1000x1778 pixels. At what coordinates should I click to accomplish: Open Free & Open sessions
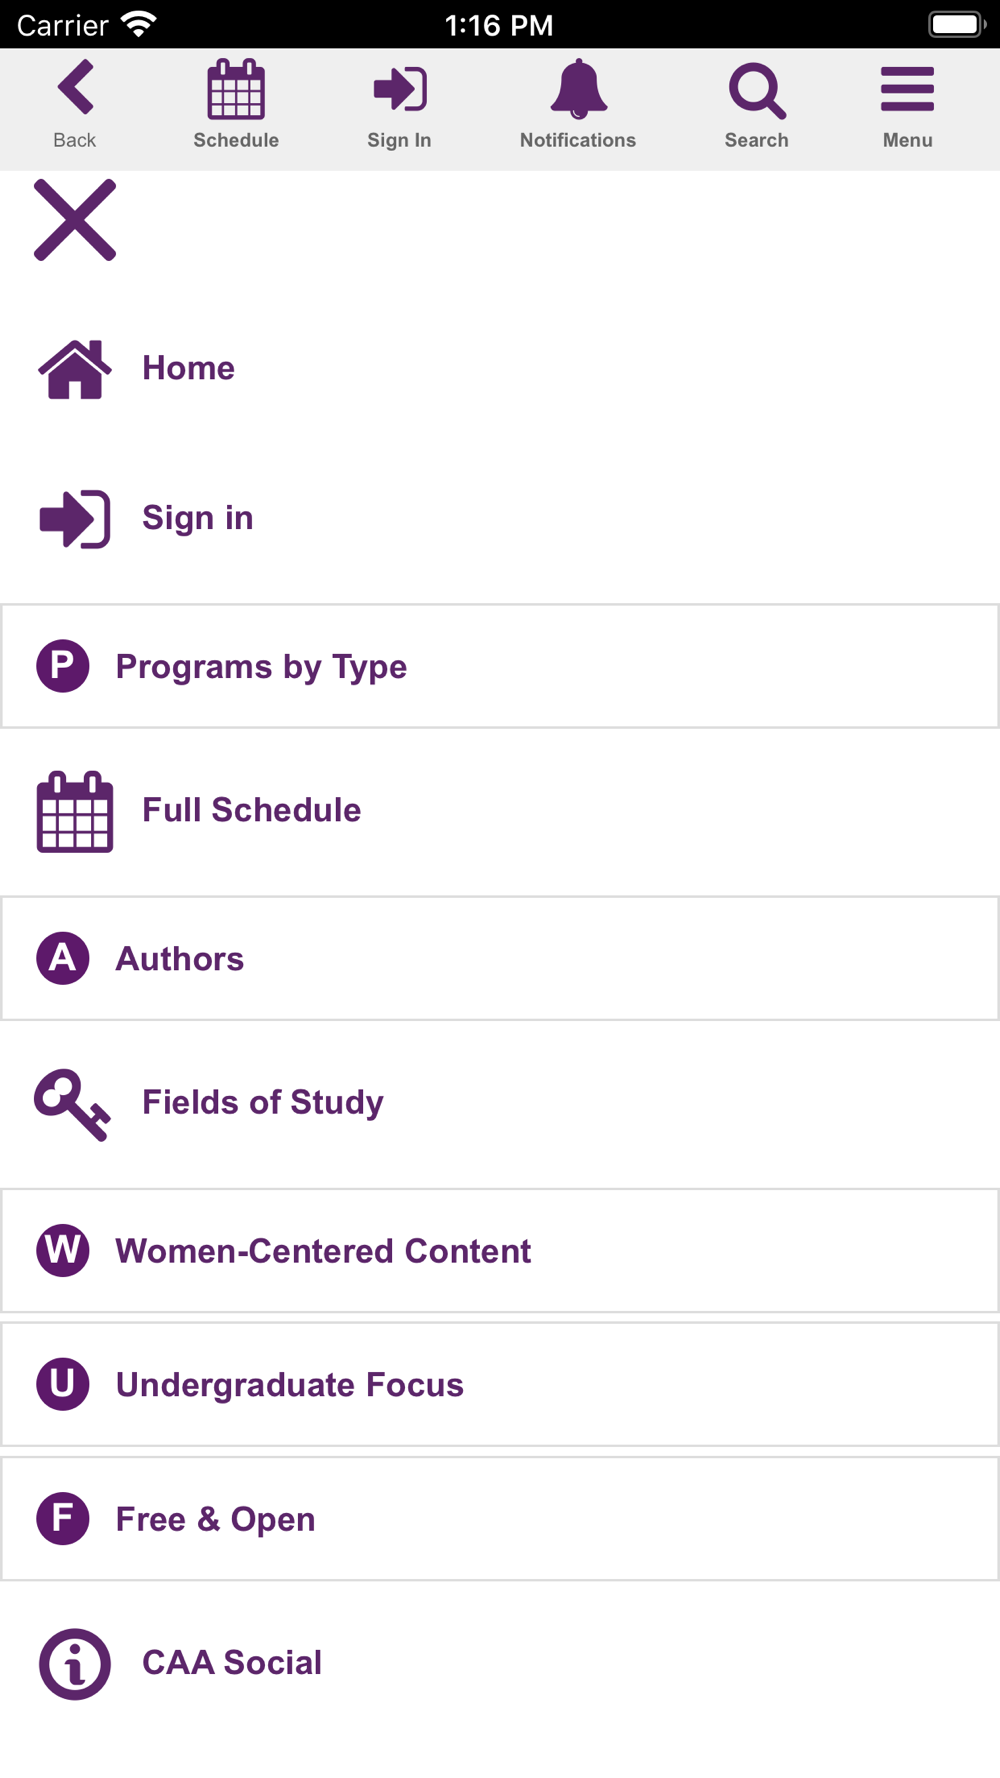tap(500, 1518)
